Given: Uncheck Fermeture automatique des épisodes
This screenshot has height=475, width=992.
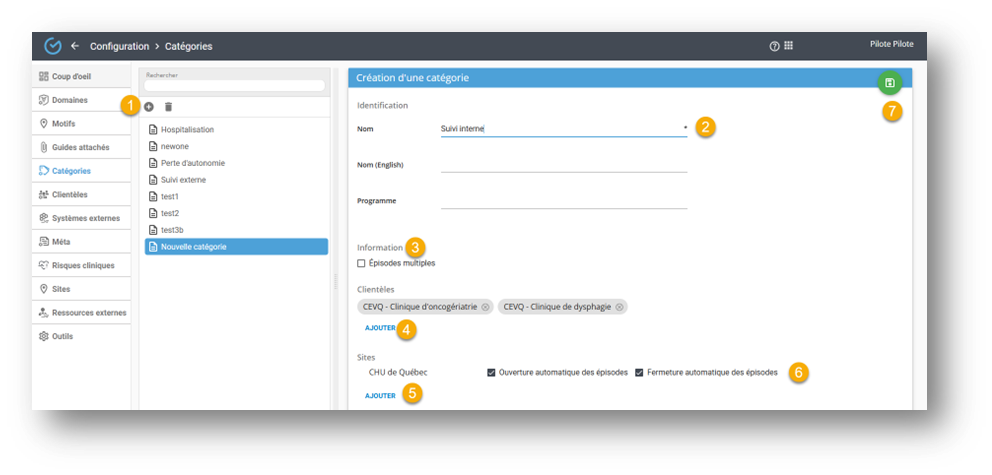Looking at the screenshot, I should point(639,372).
